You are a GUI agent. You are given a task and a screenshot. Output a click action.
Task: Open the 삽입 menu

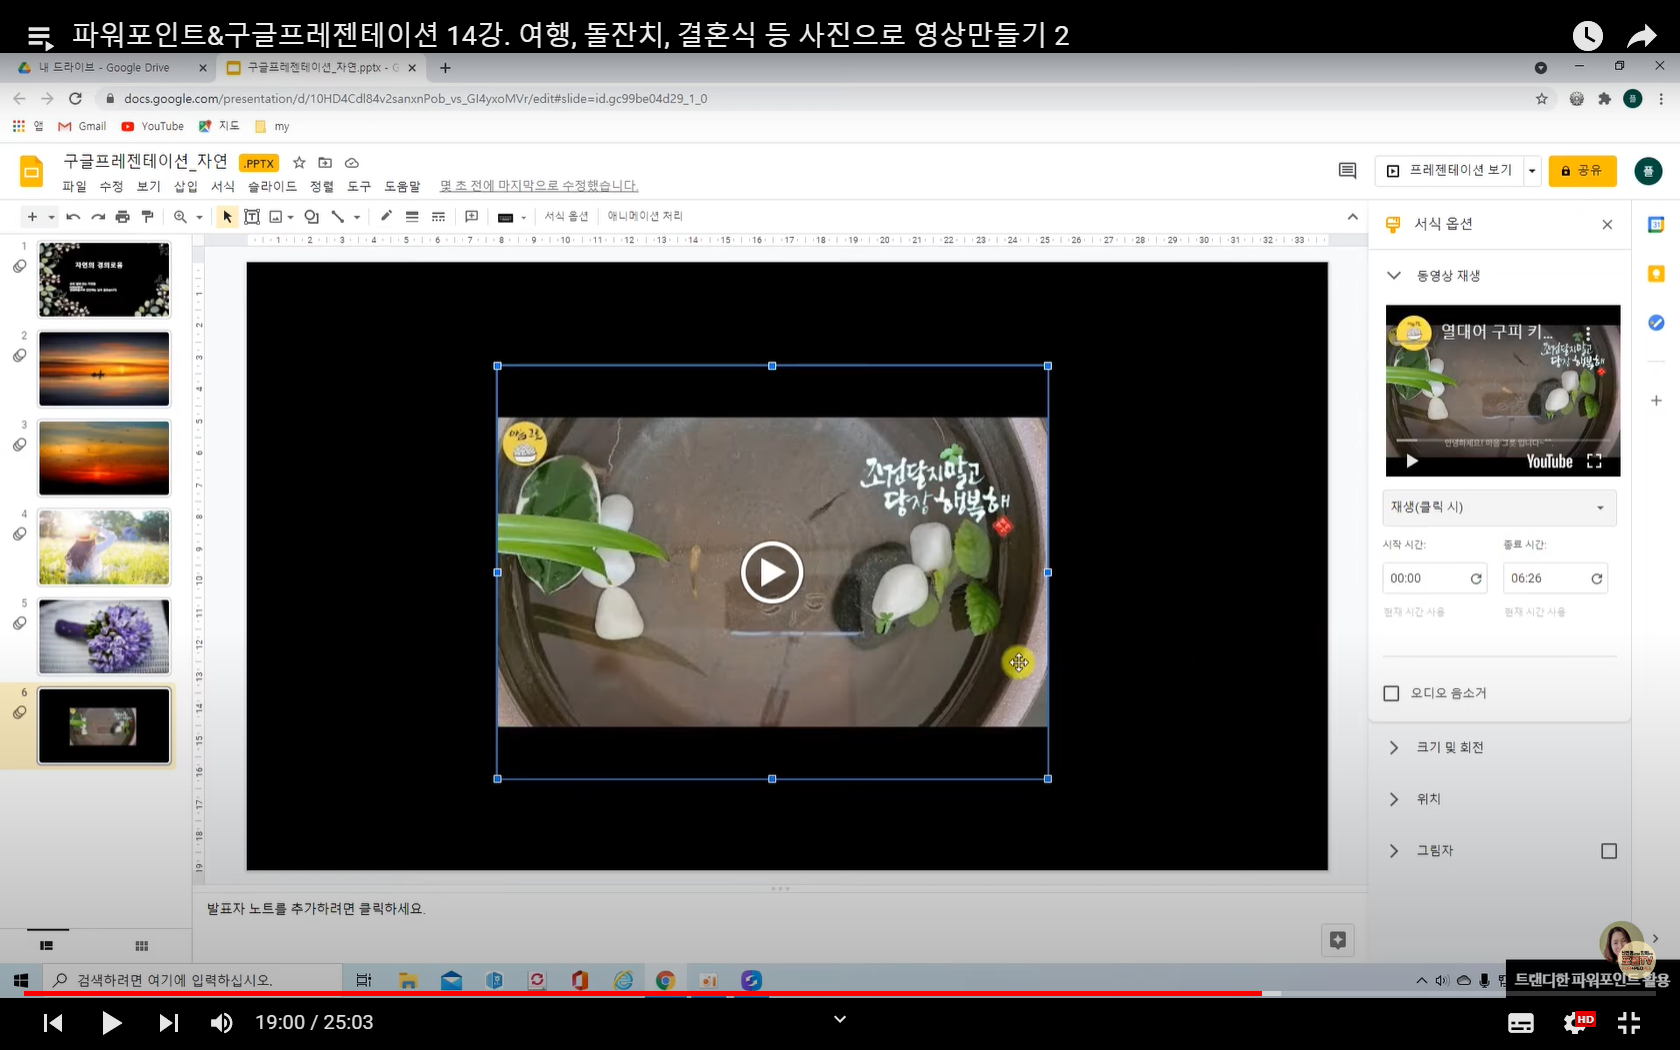tap(186, 186)
